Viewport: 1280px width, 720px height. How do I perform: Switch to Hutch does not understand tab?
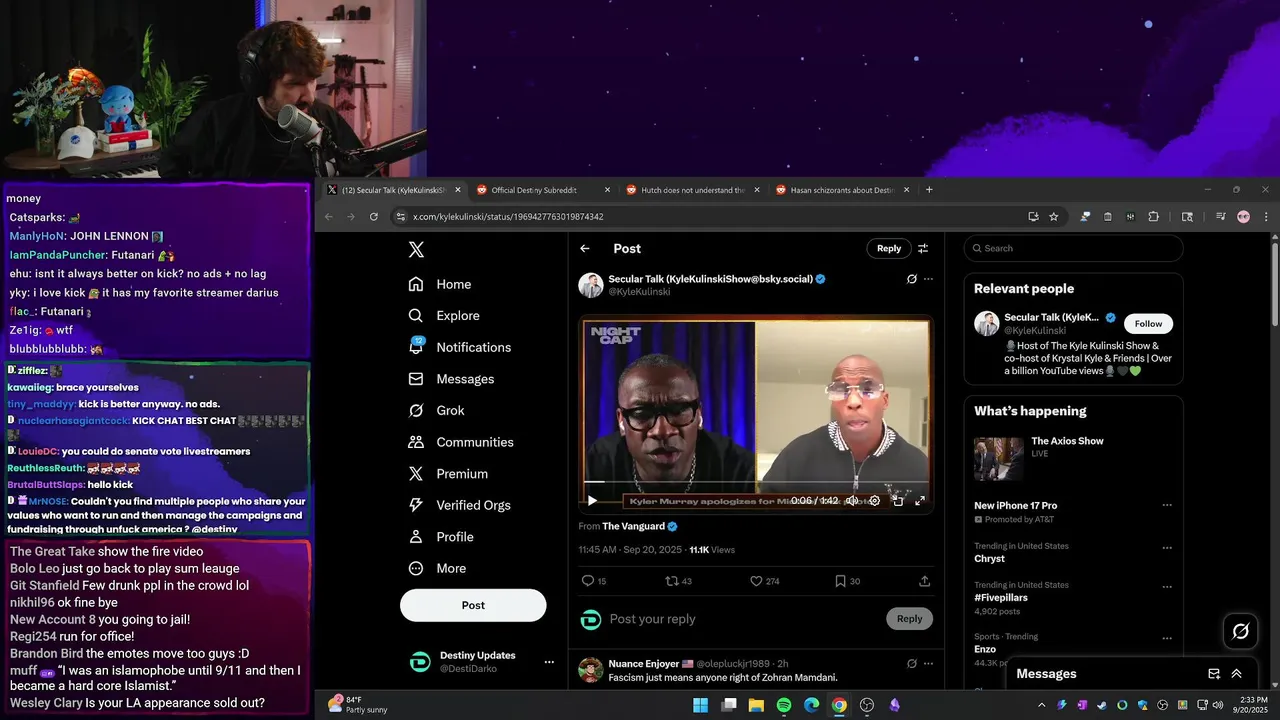(692, 190)
